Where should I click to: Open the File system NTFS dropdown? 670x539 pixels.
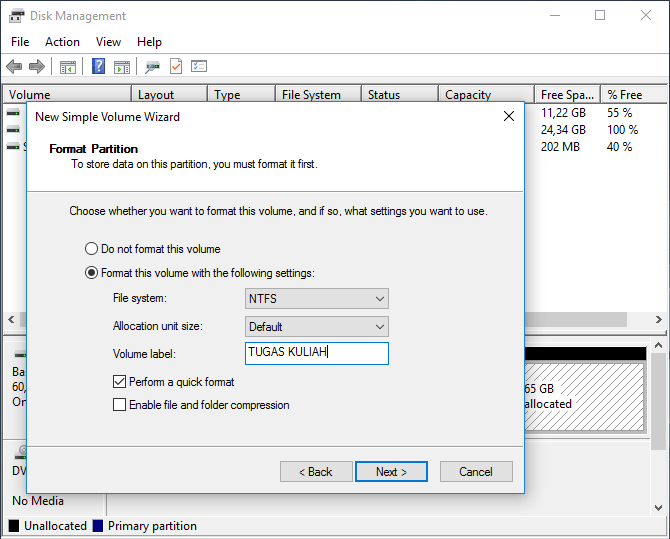[x=317, y=298]
